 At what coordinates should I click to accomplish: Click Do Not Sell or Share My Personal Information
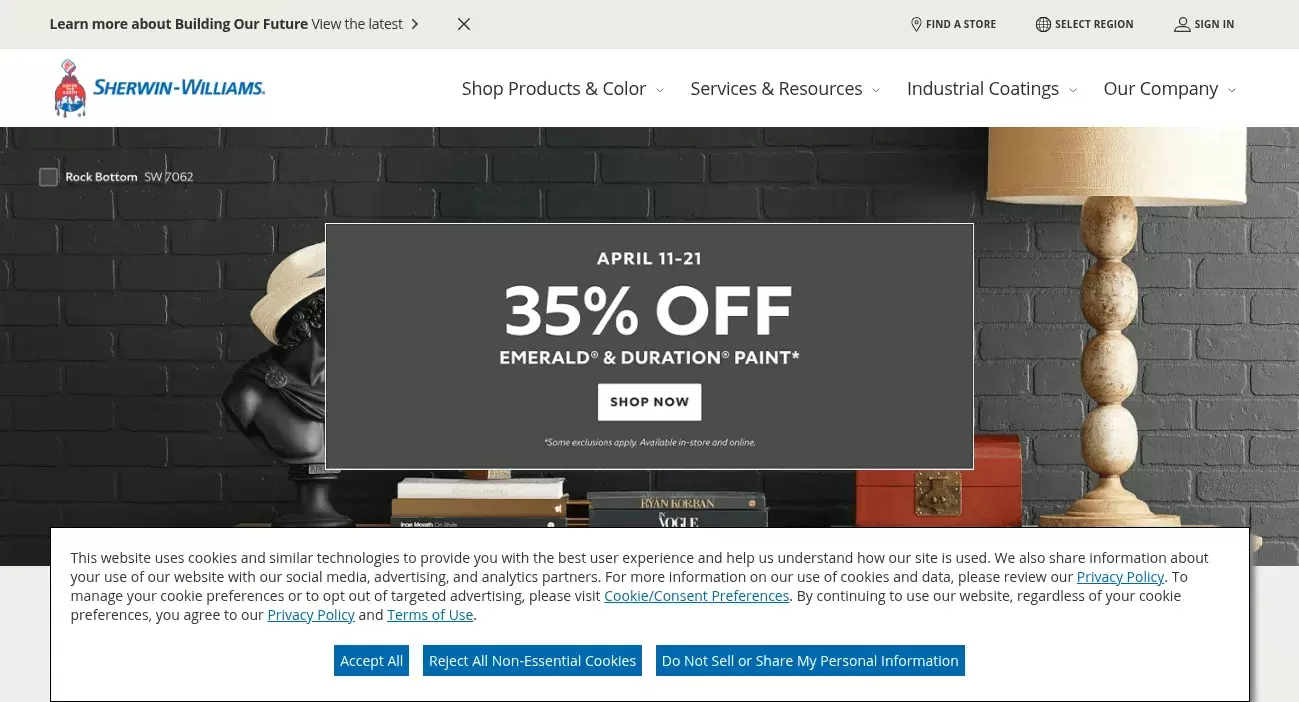click(x=809, y=660)
